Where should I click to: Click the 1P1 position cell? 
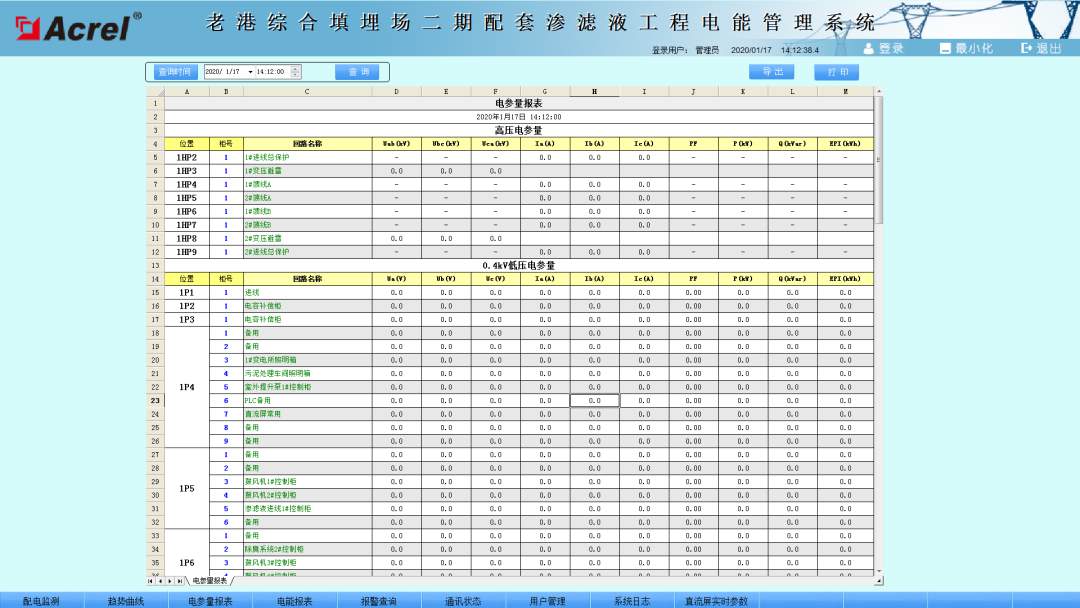187,293
